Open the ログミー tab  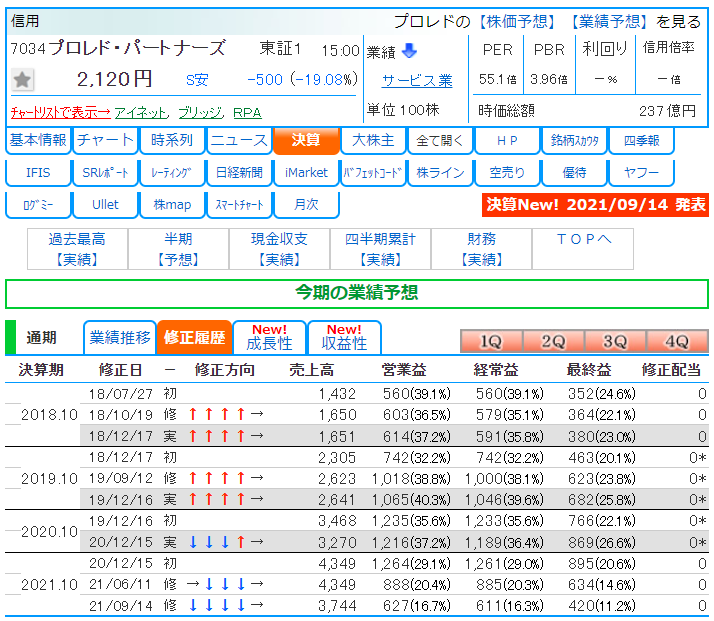pos(38,205)
